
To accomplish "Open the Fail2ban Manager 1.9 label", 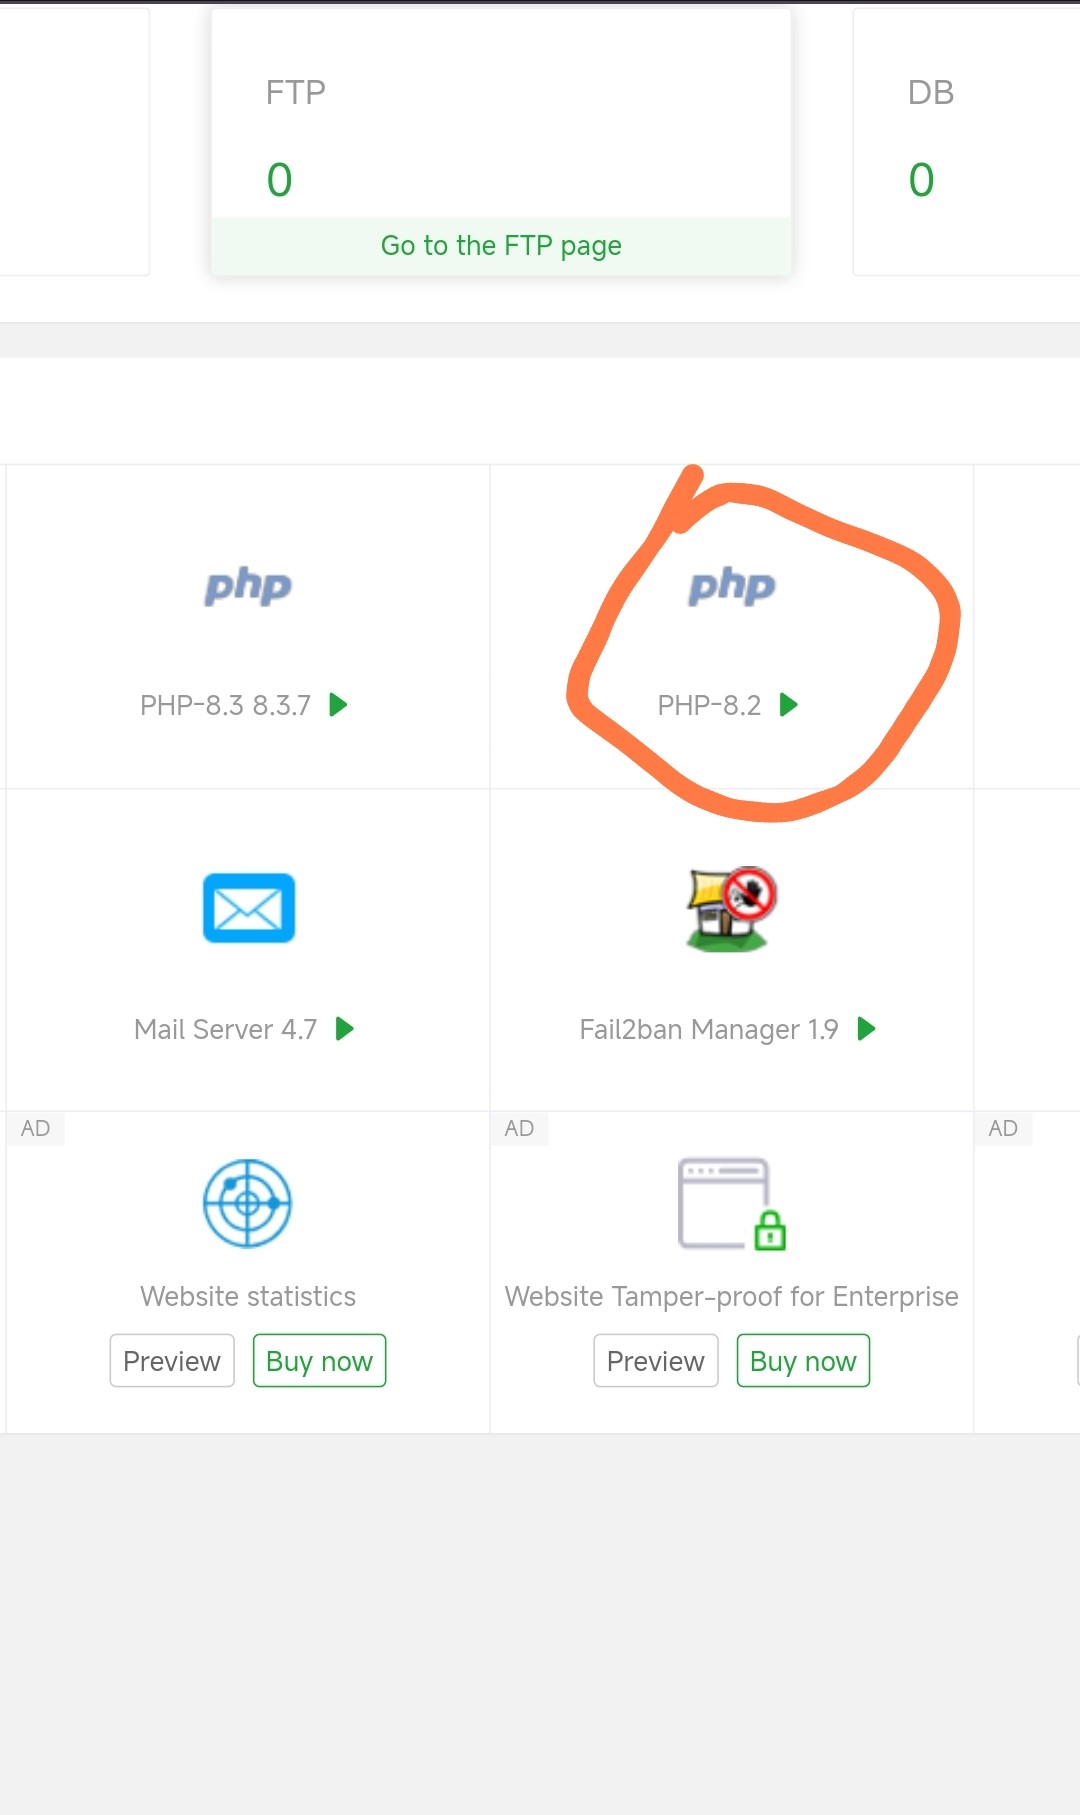I will (709, 1030).
